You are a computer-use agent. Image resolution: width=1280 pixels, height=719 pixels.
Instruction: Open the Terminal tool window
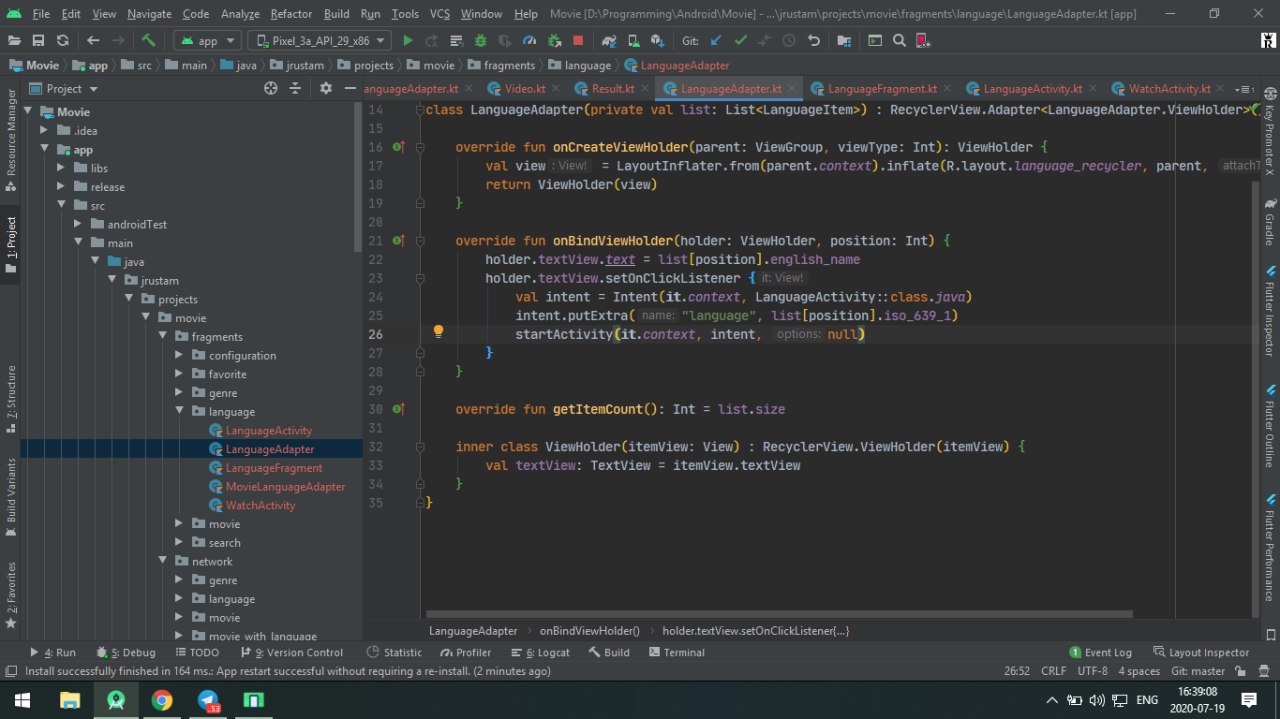(677, 652)
